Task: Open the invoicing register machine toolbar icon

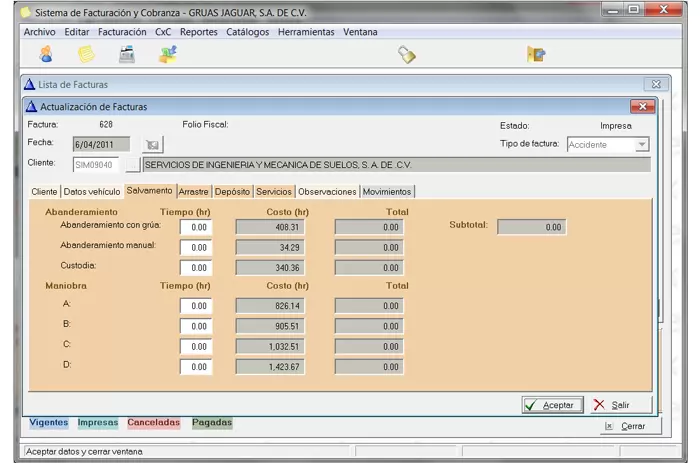Action: point(127,55)
